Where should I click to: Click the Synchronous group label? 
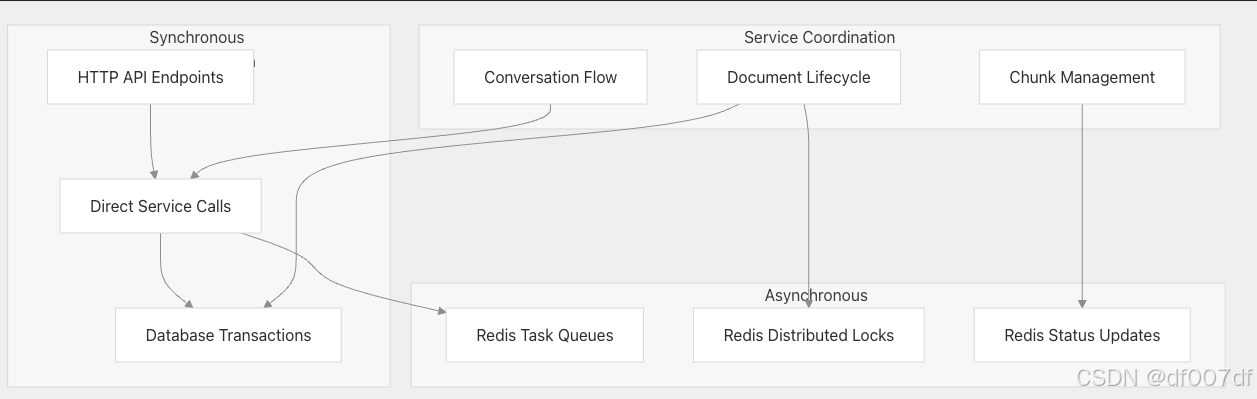(197, 37)
